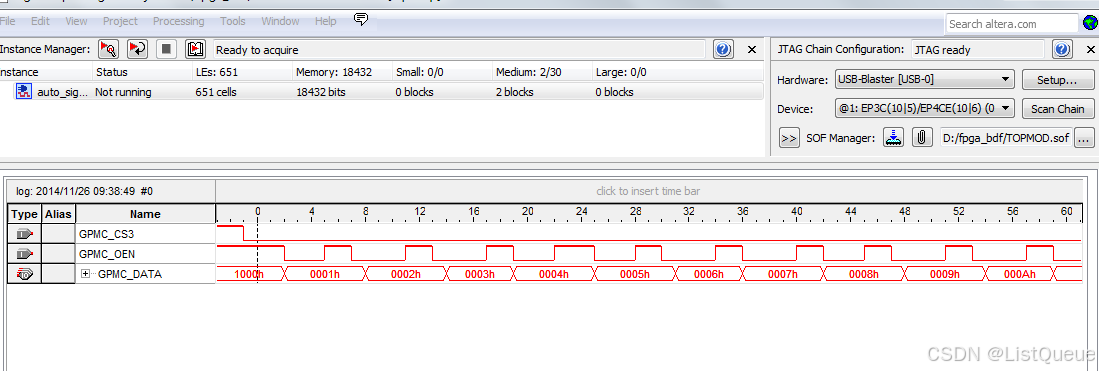The image size is (1099, 371).
Task: Open the Help menu
Action: point(325,21)
